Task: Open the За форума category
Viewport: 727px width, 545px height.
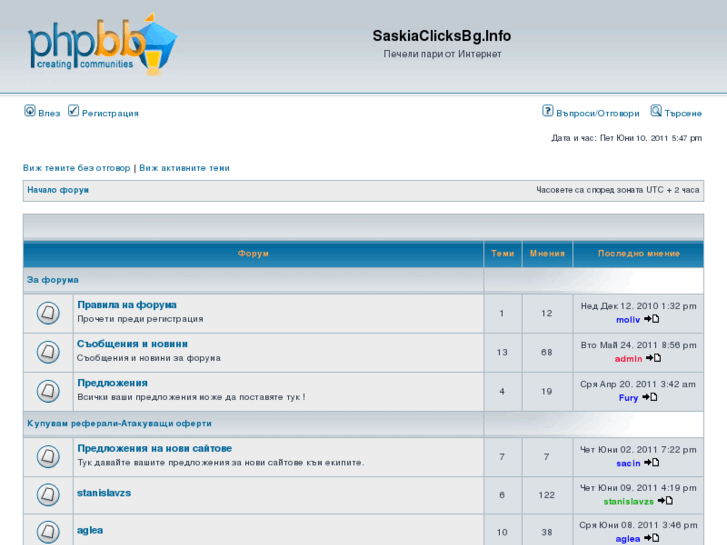Action: pyautogui.click(x=52, y=280)
